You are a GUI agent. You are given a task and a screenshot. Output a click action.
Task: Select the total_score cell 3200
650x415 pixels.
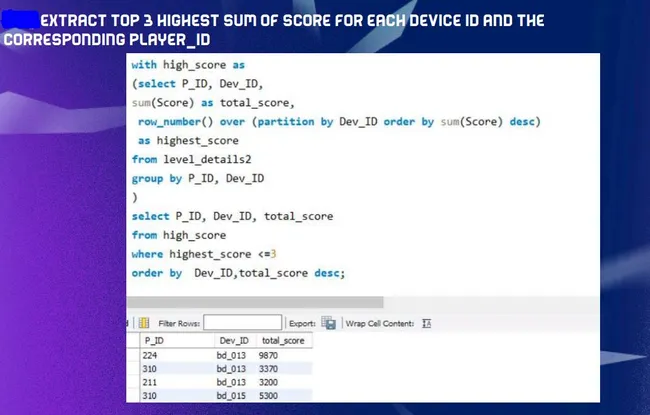(284, 382)
